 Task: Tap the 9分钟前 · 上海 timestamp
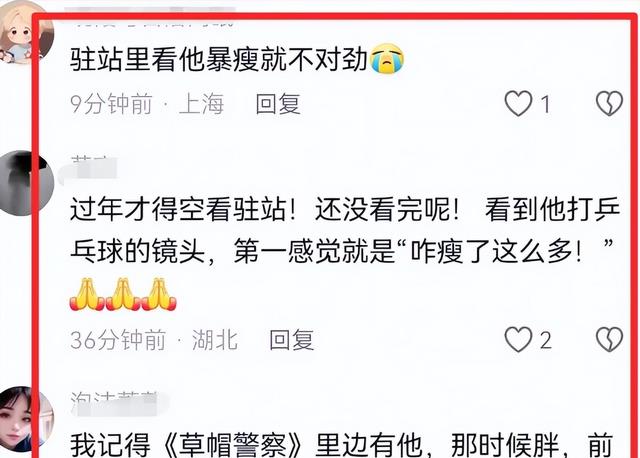pyautogui.click(x=147, y=104)
